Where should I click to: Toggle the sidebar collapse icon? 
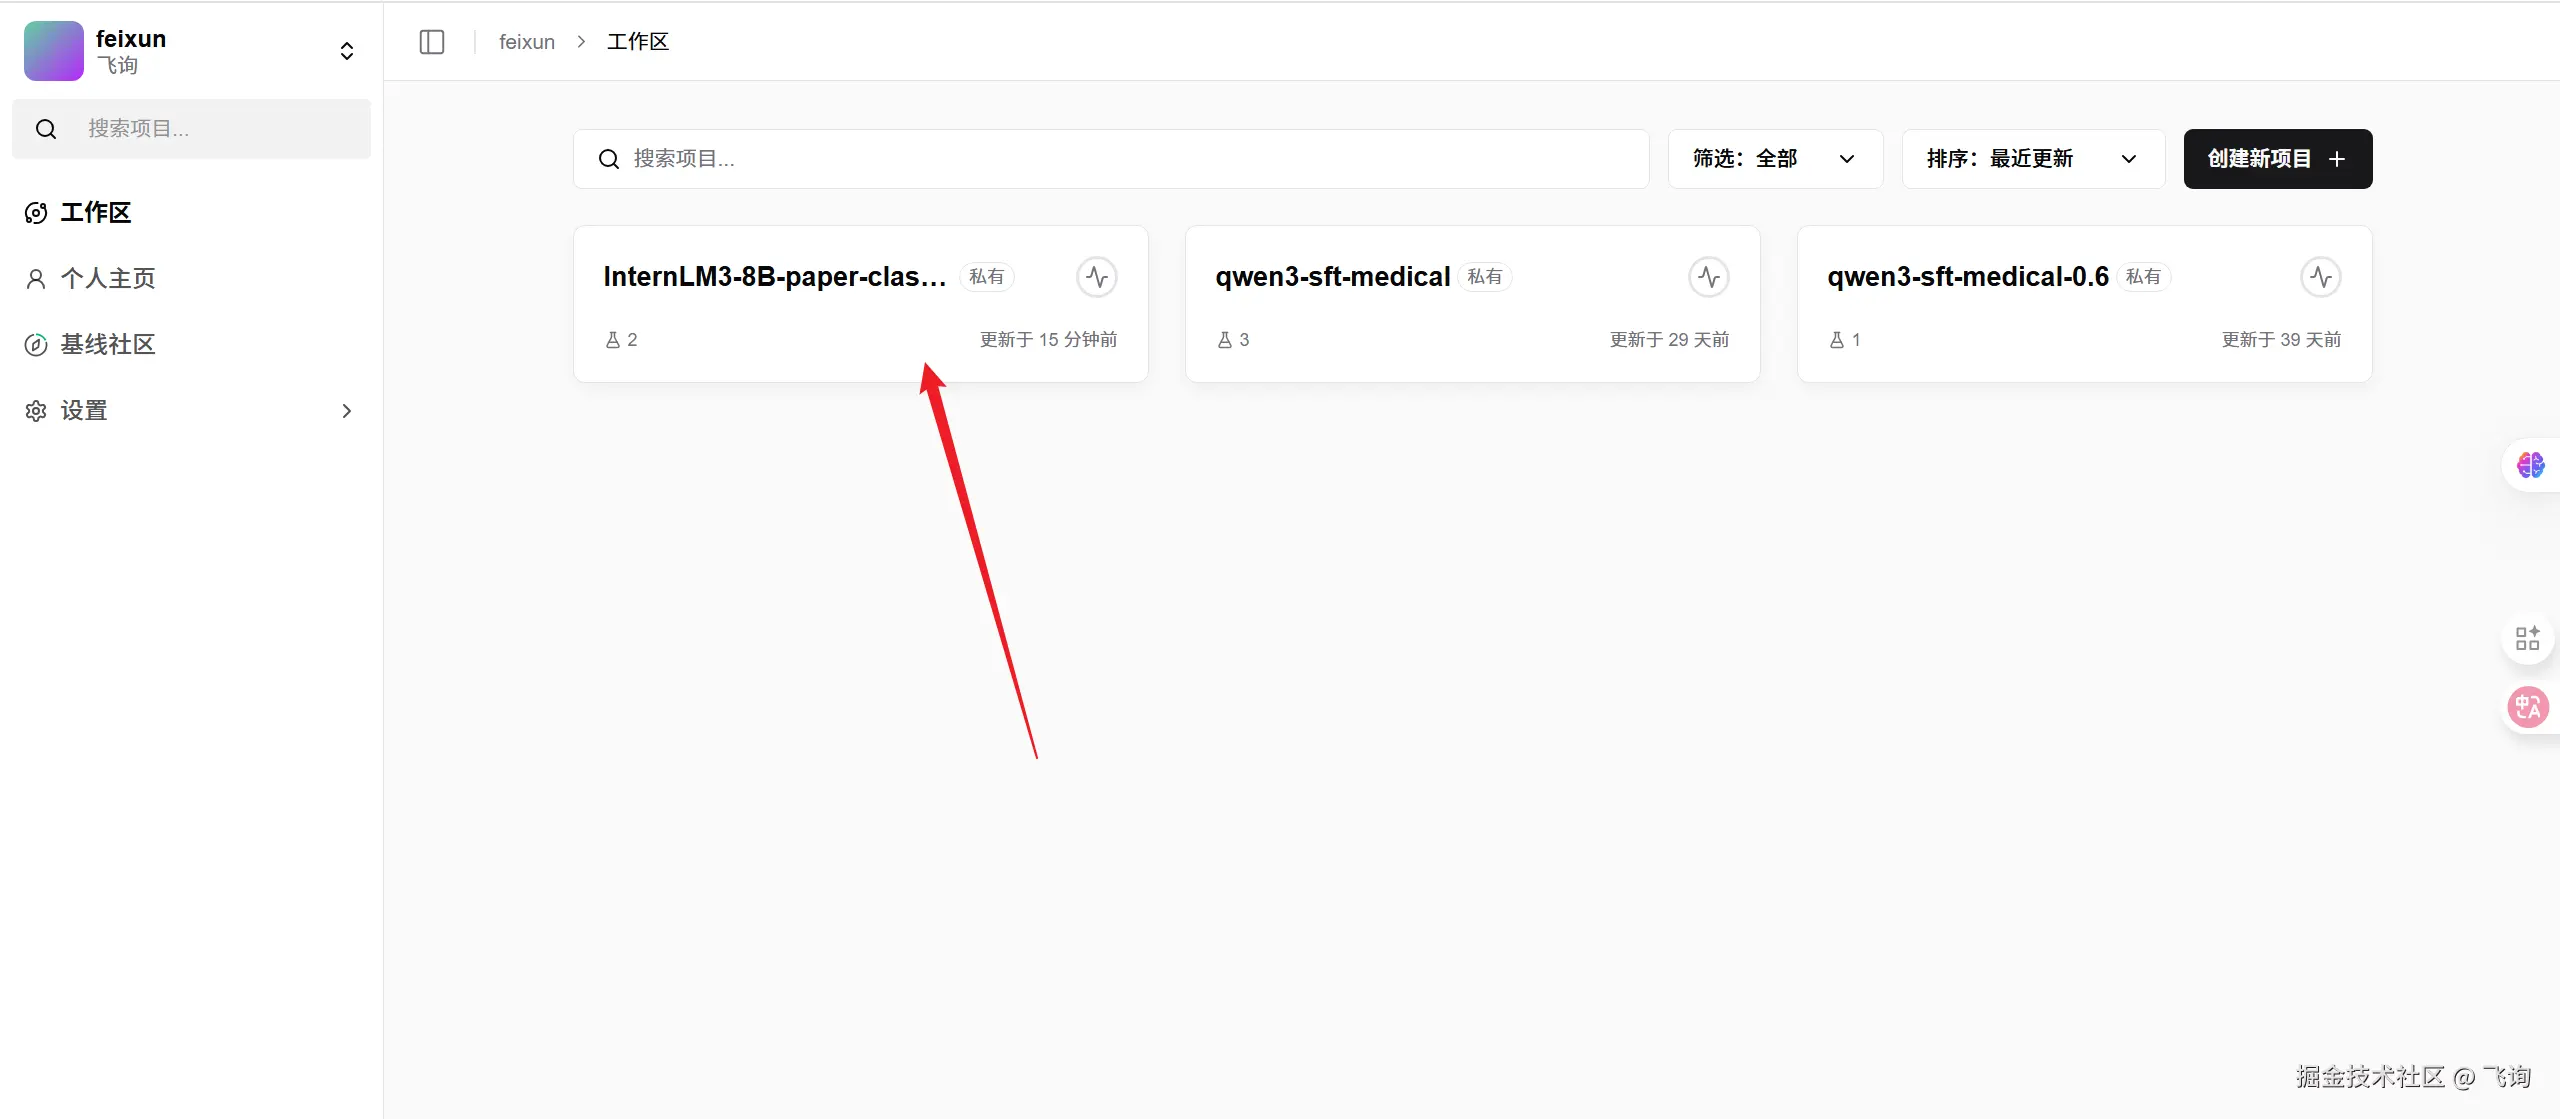pos(432,42)
